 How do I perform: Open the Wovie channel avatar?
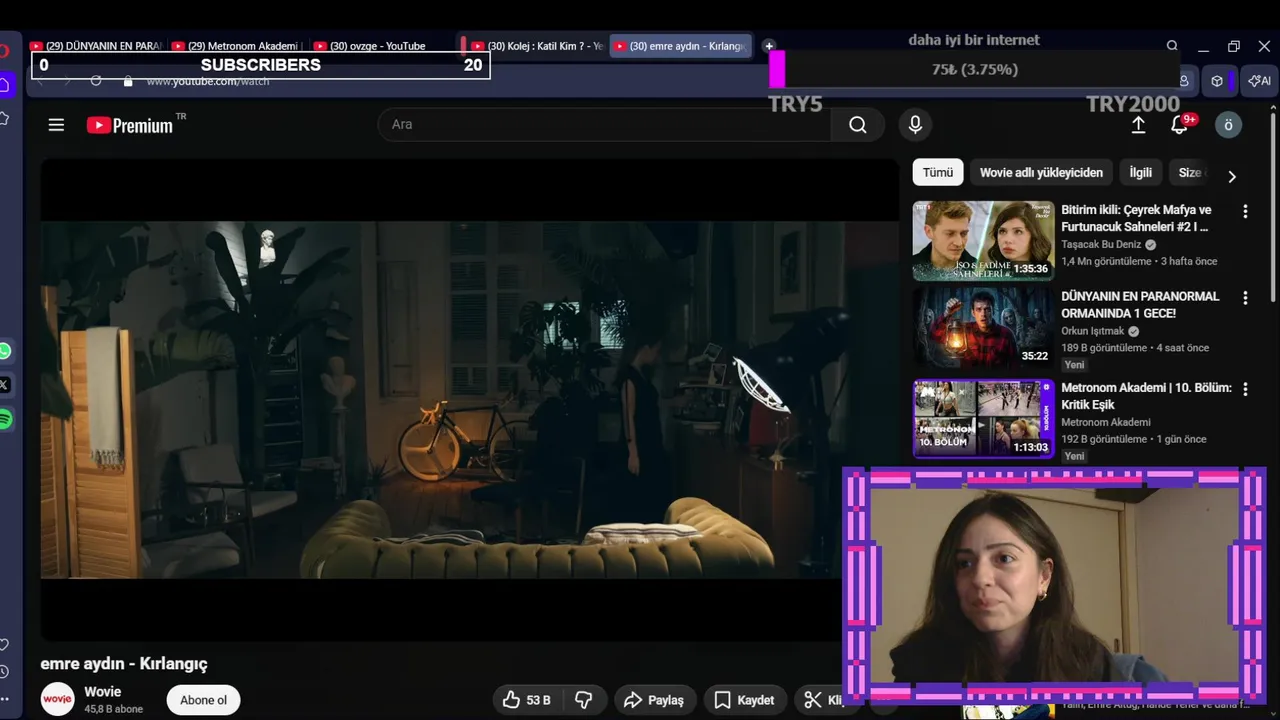[x=57, y=699]
